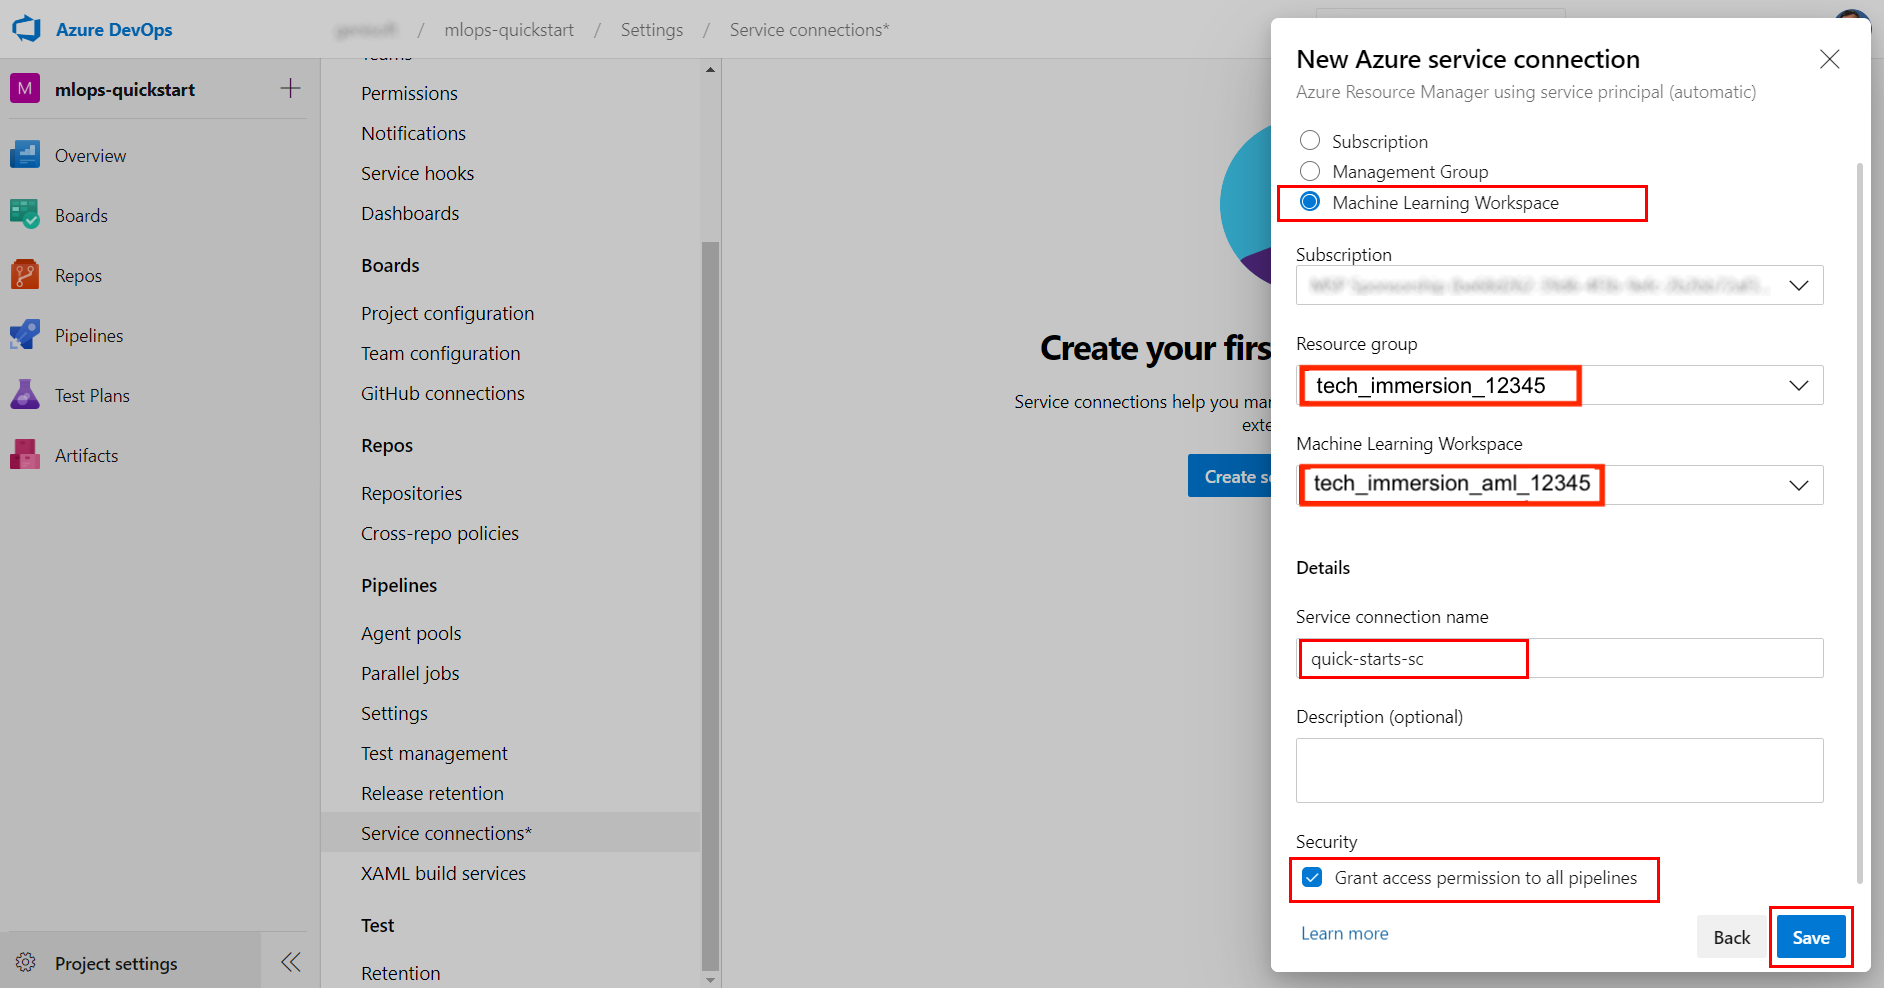
Task: Click the settings list scrollbar down arrow
Action: pyautogui.click(x=710, y=980)
